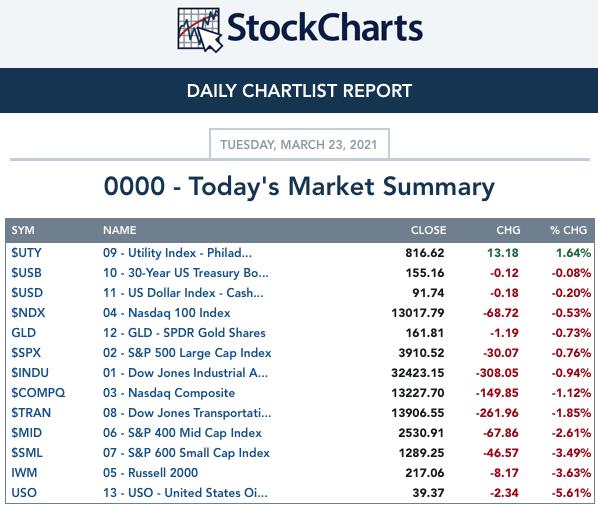This screenshot has height=508, width=598.
Task: Select the $COMPQ ticker link
Action: pos(38,393)
